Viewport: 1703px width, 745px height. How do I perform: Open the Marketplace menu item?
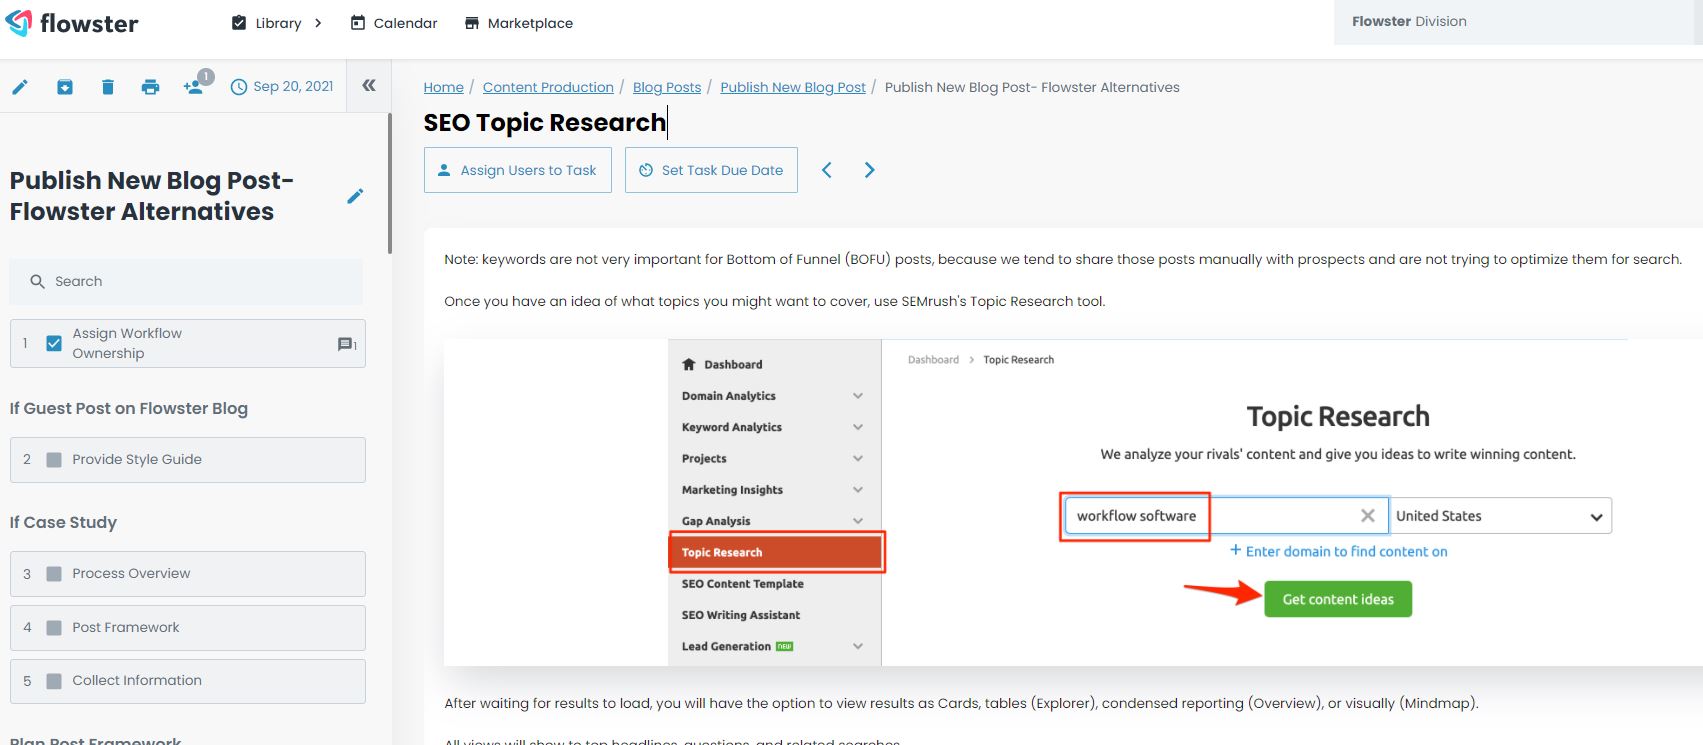coord(519,23)
